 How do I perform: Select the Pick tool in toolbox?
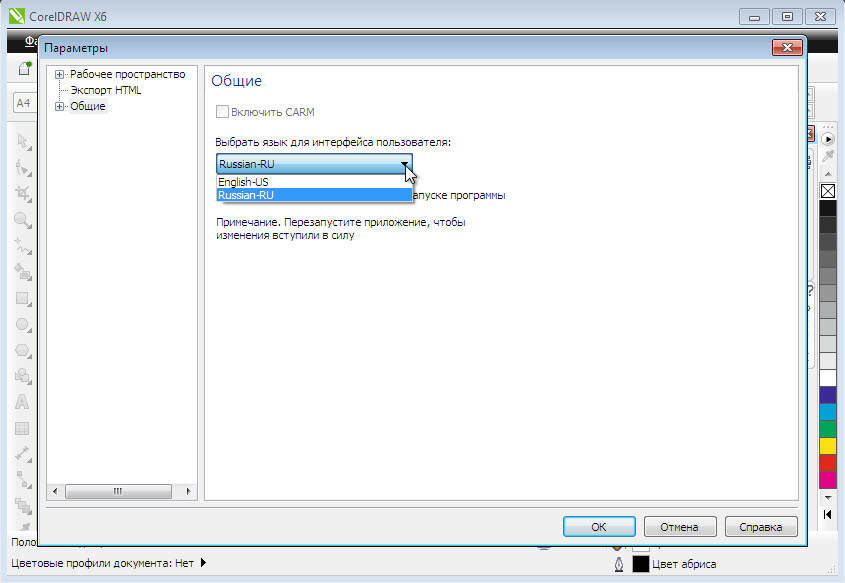21,142
